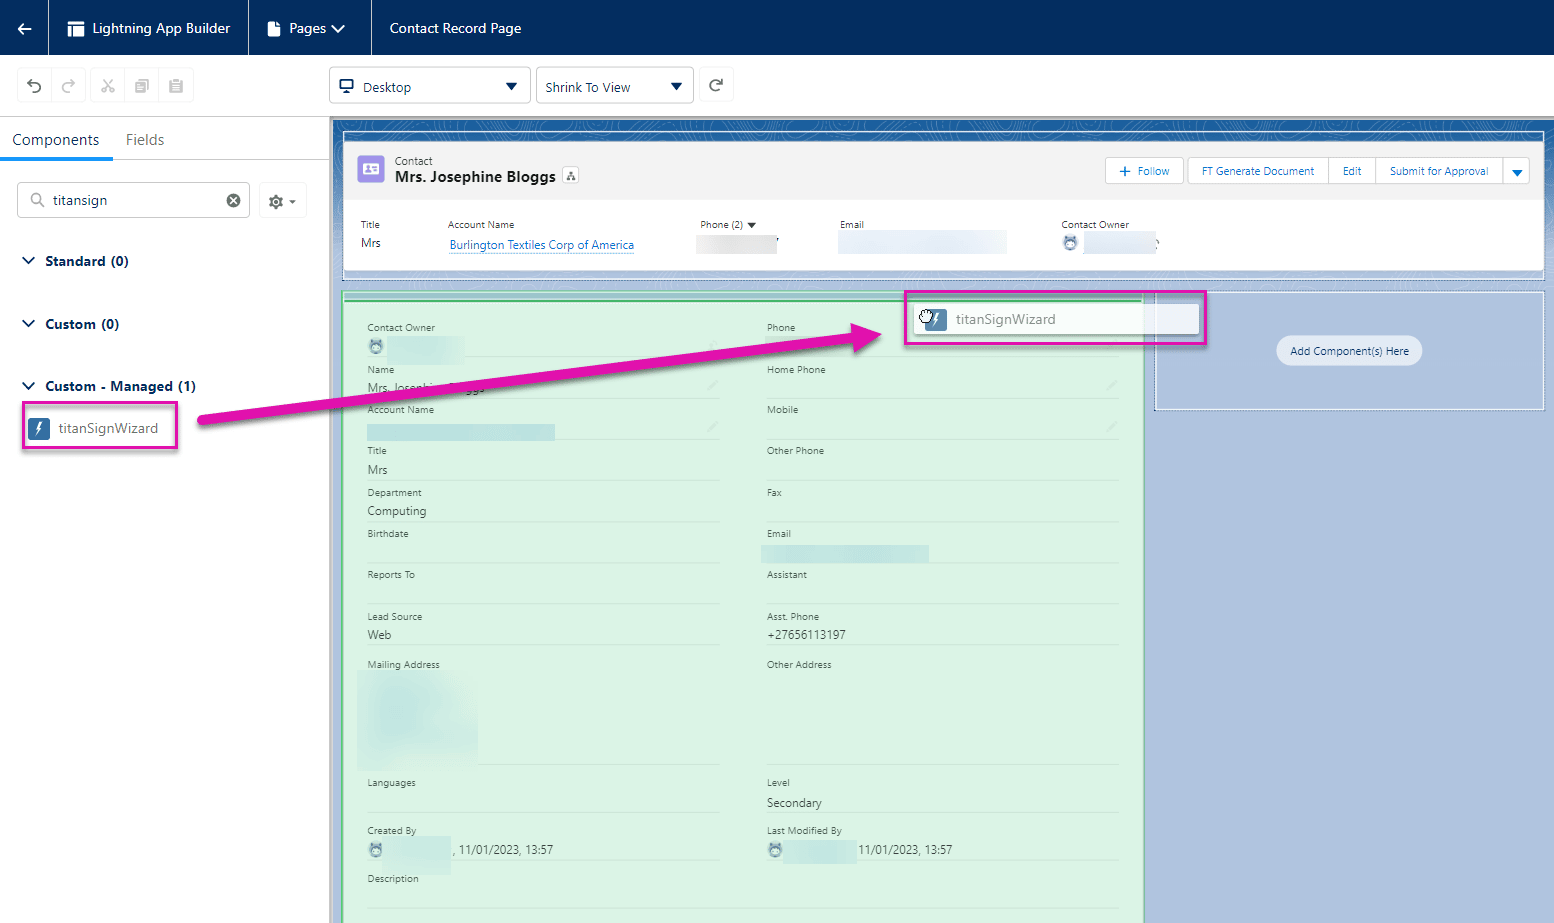Open the Burlington Textiles Corp of America link
Image resolution: width=1554 pixels, height=923 pixels.
tap(541, 245)
